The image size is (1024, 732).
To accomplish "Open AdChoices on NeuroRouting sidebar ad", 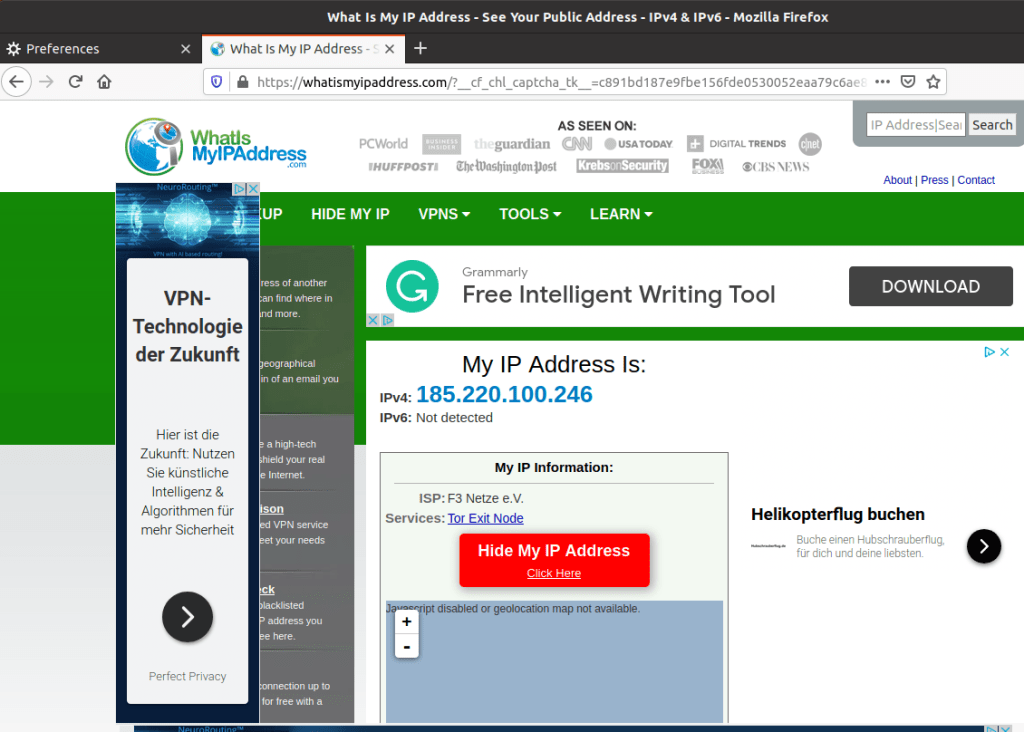I will click(240, 189).
